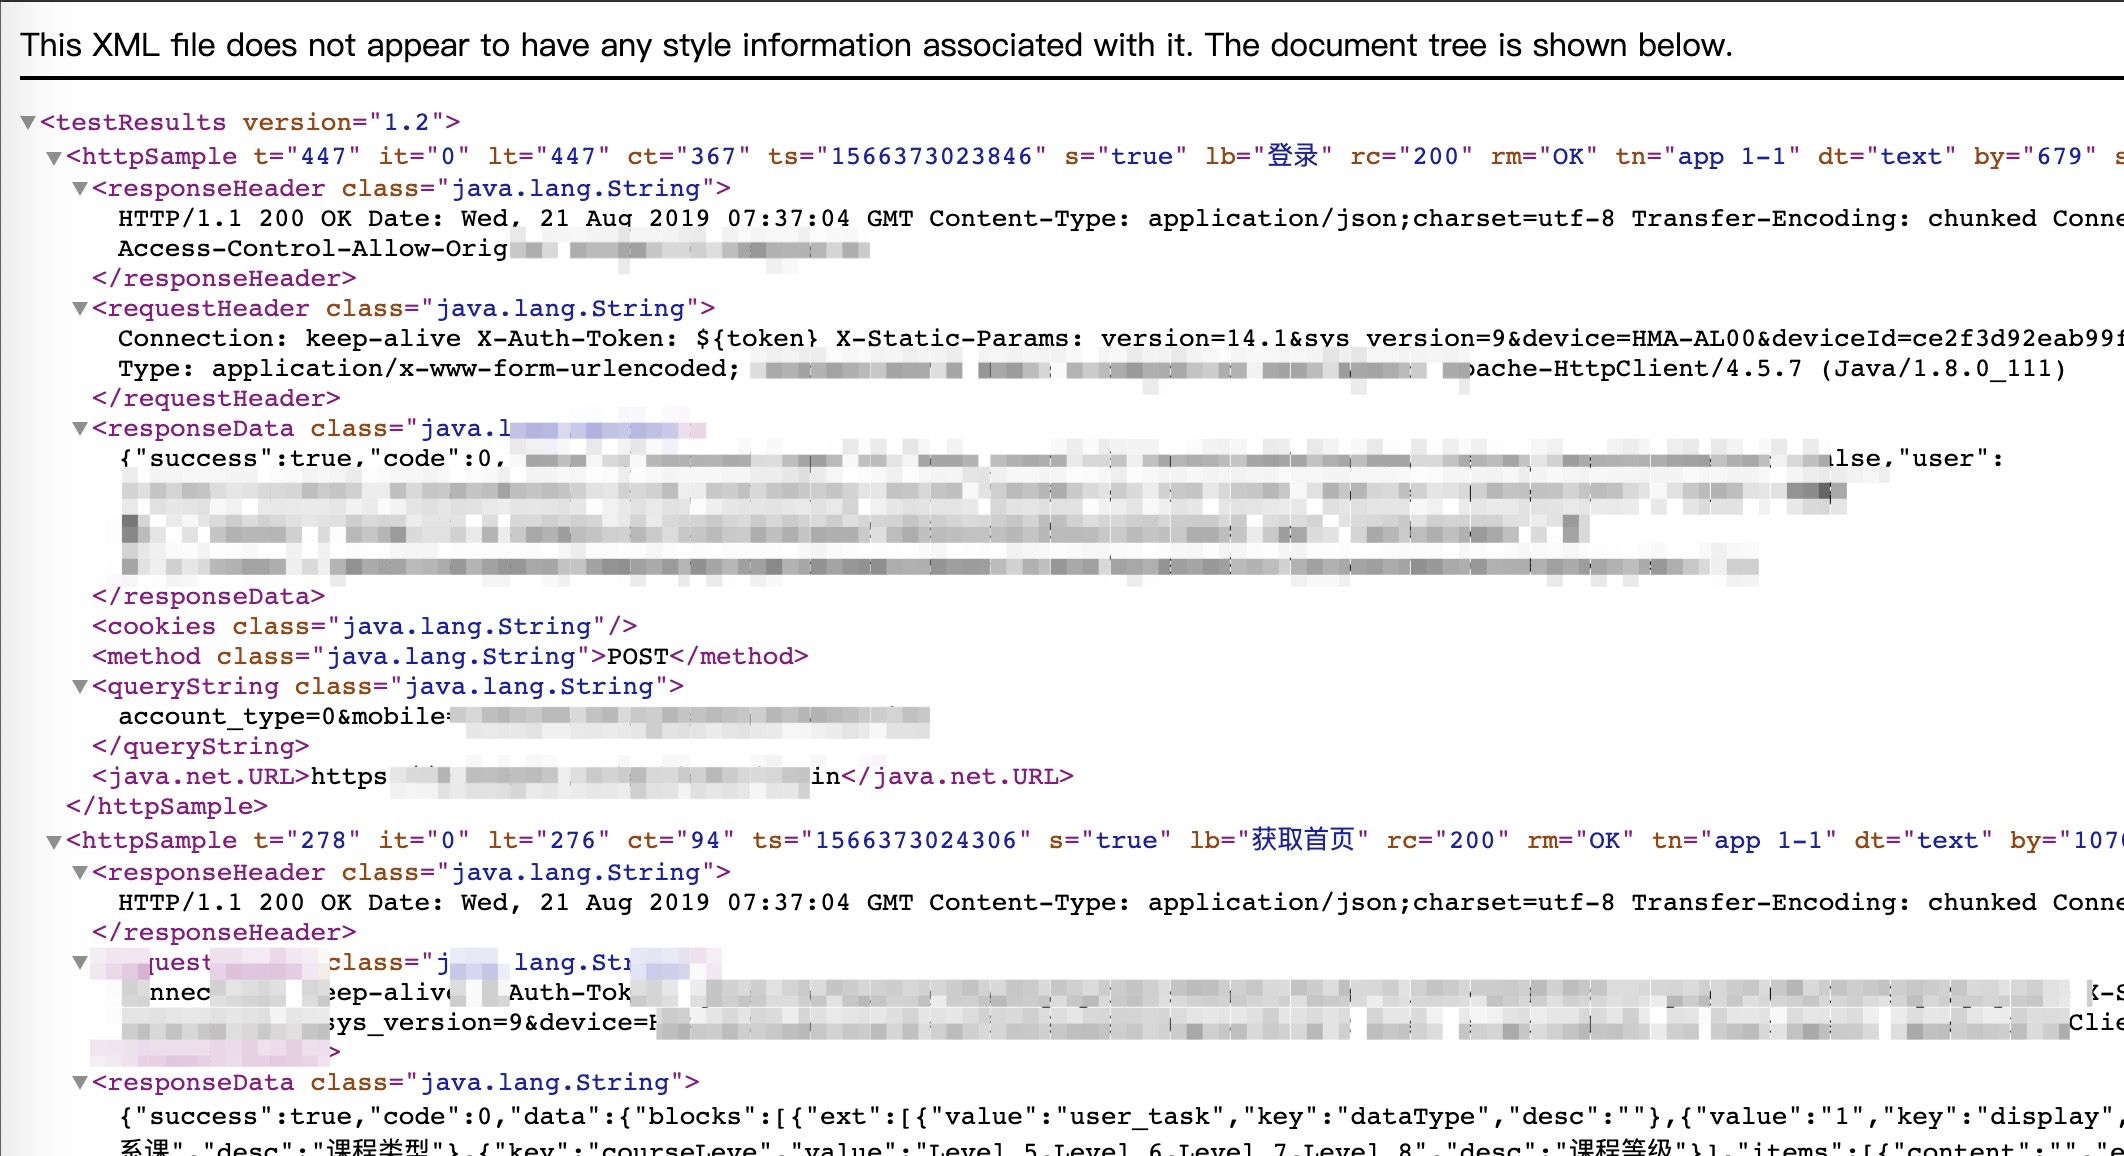
Task: Collapse the second httpSample node (t="278")
Action: (54, 842)
